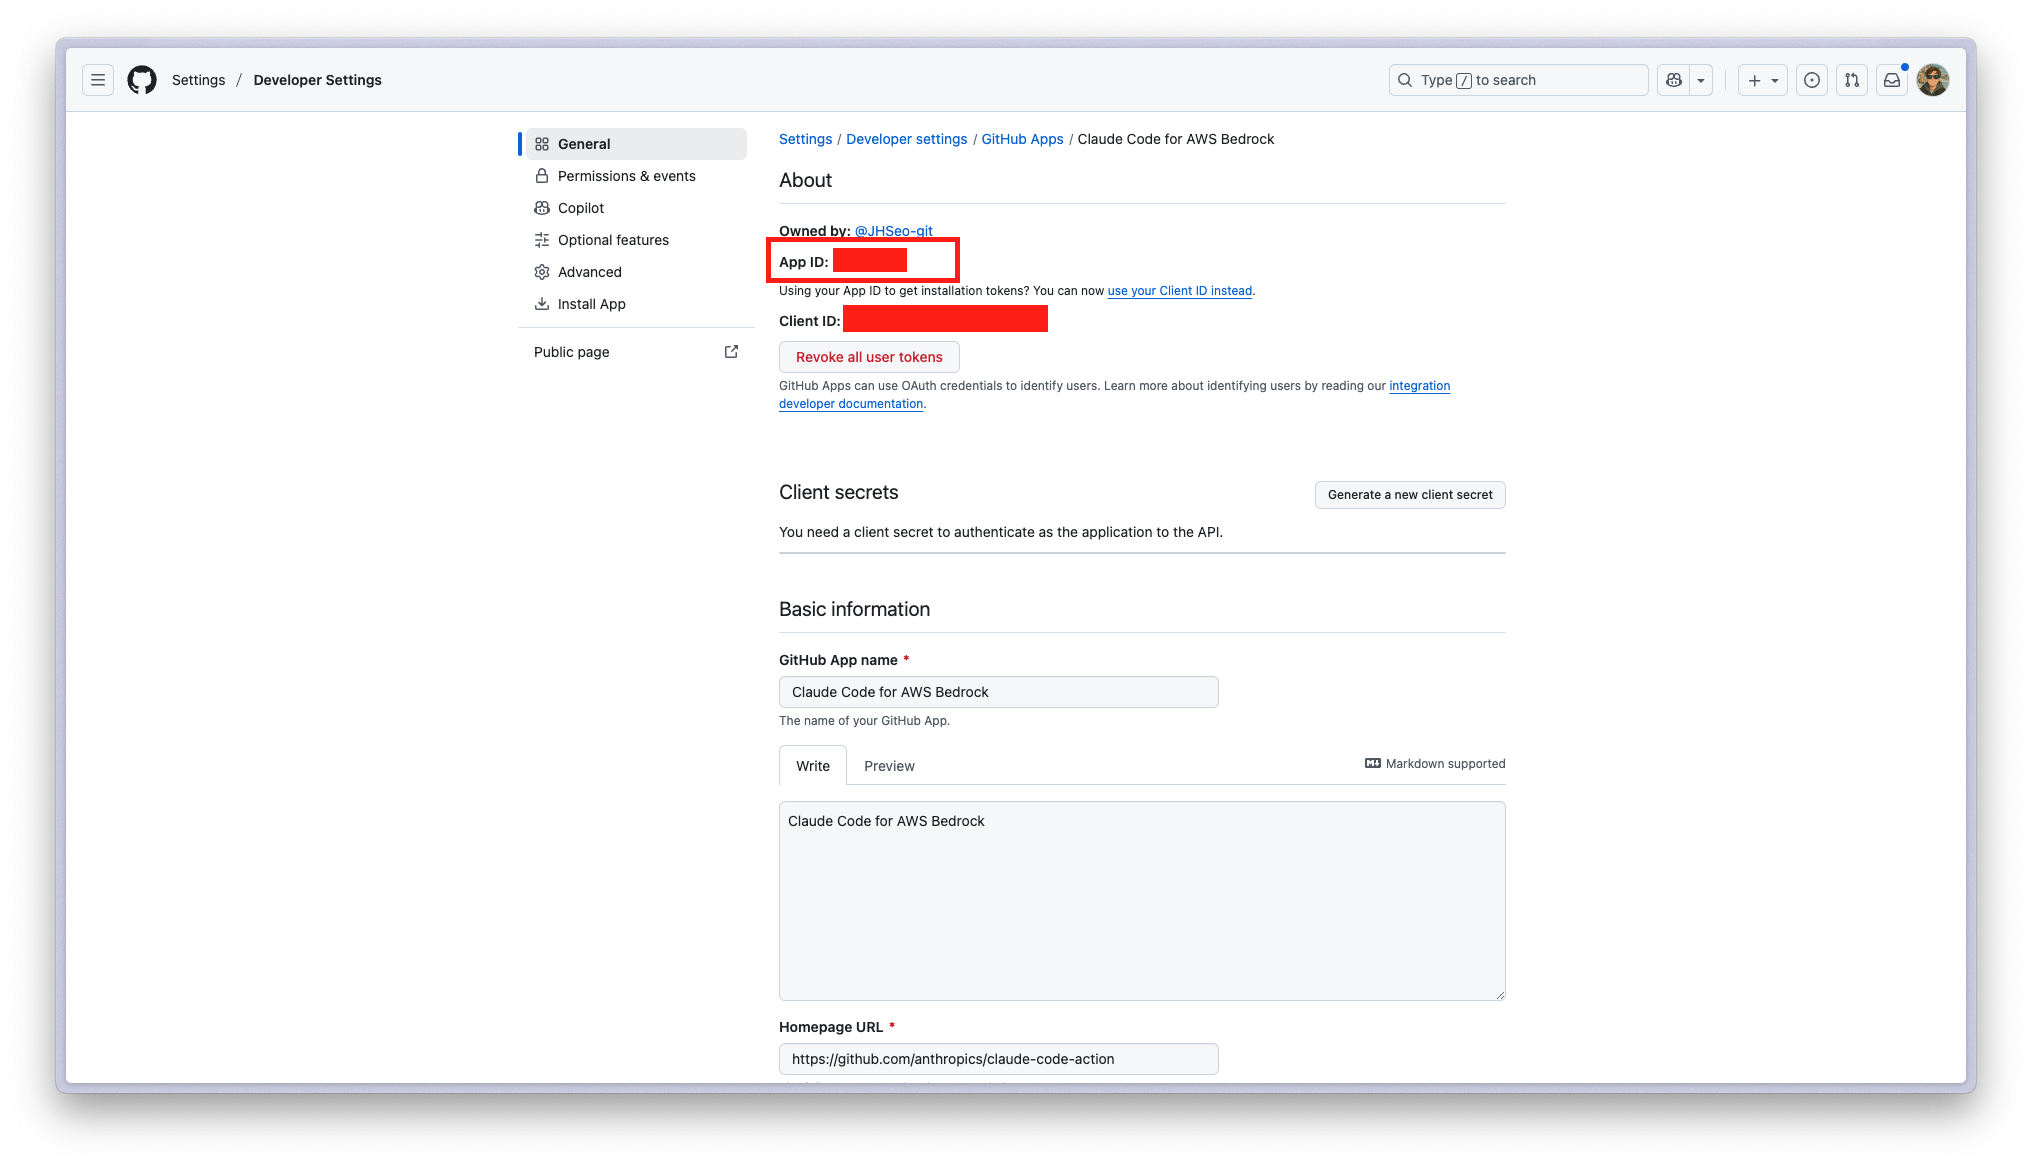Go to Install App section
2032x1167 pixels.
tap(591, 304)
